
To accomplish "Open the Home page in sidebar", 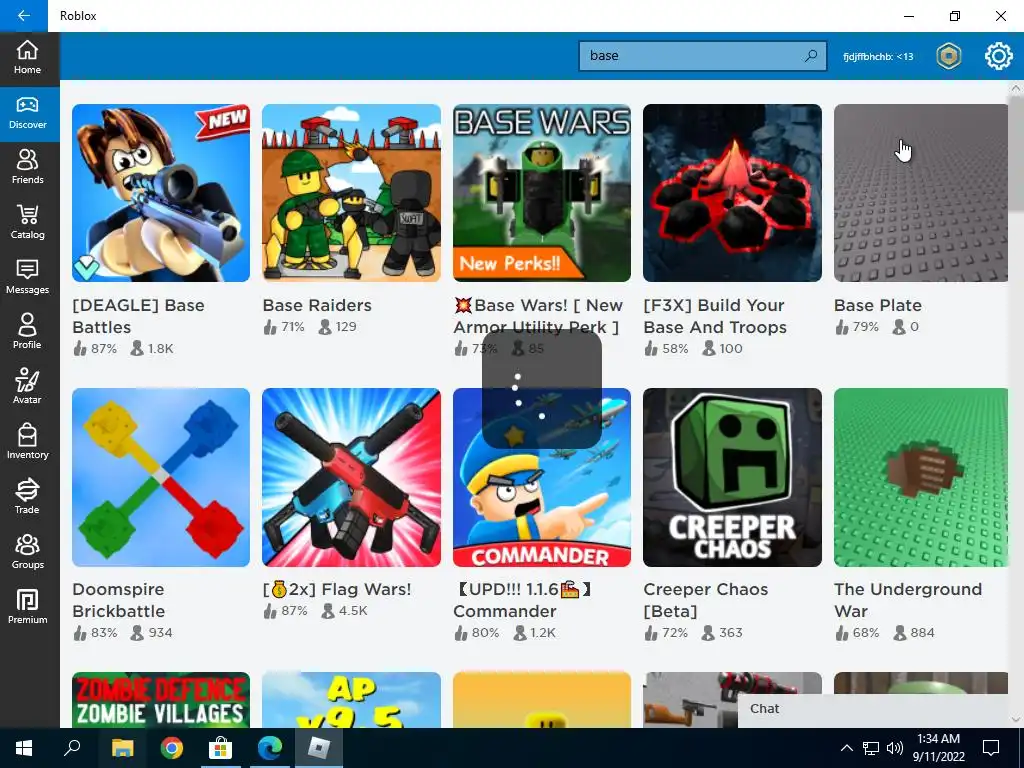I will pyautogui.click(x=27, y=57).
